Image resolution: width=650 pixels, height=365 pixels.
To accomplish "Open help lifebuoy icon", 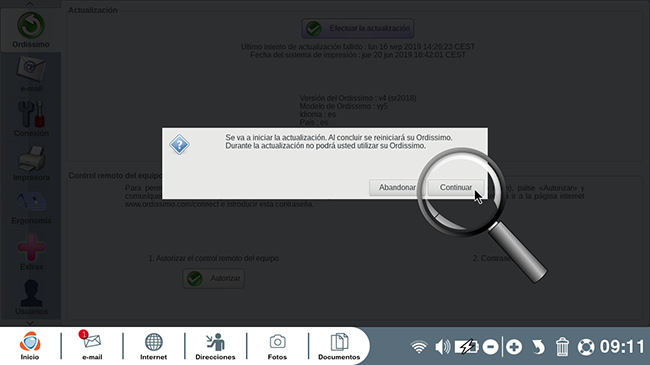I will coord(586,347).
